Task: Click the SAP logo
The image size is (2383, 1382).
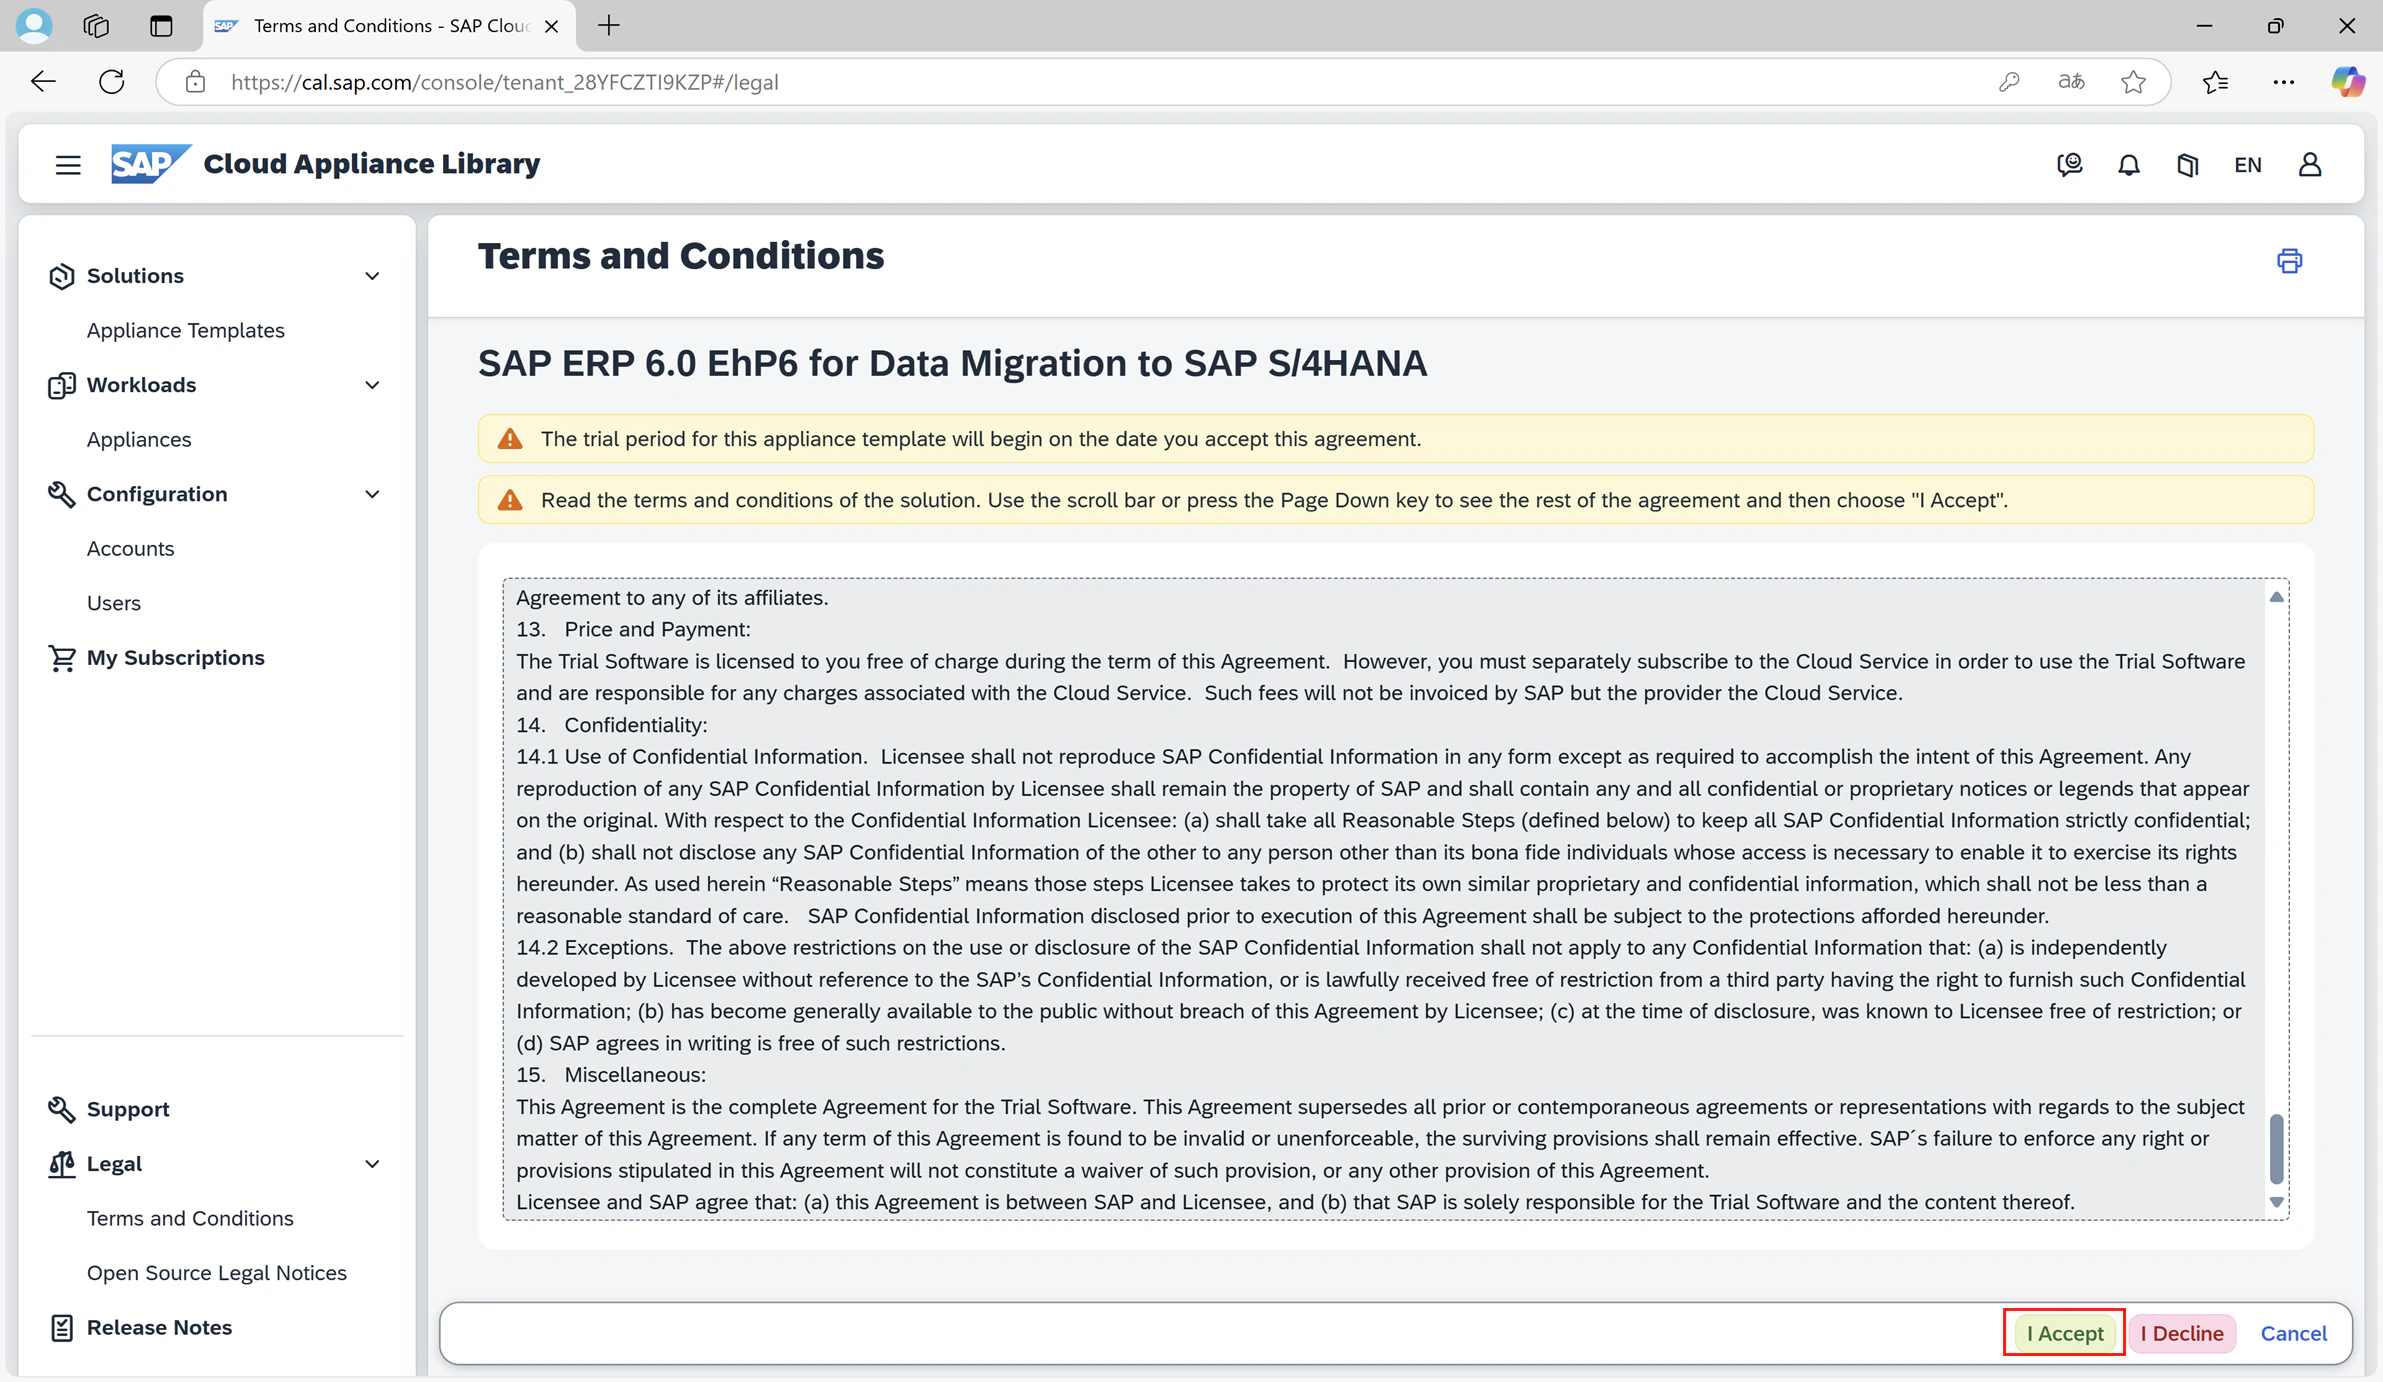Action: [150, 164]
